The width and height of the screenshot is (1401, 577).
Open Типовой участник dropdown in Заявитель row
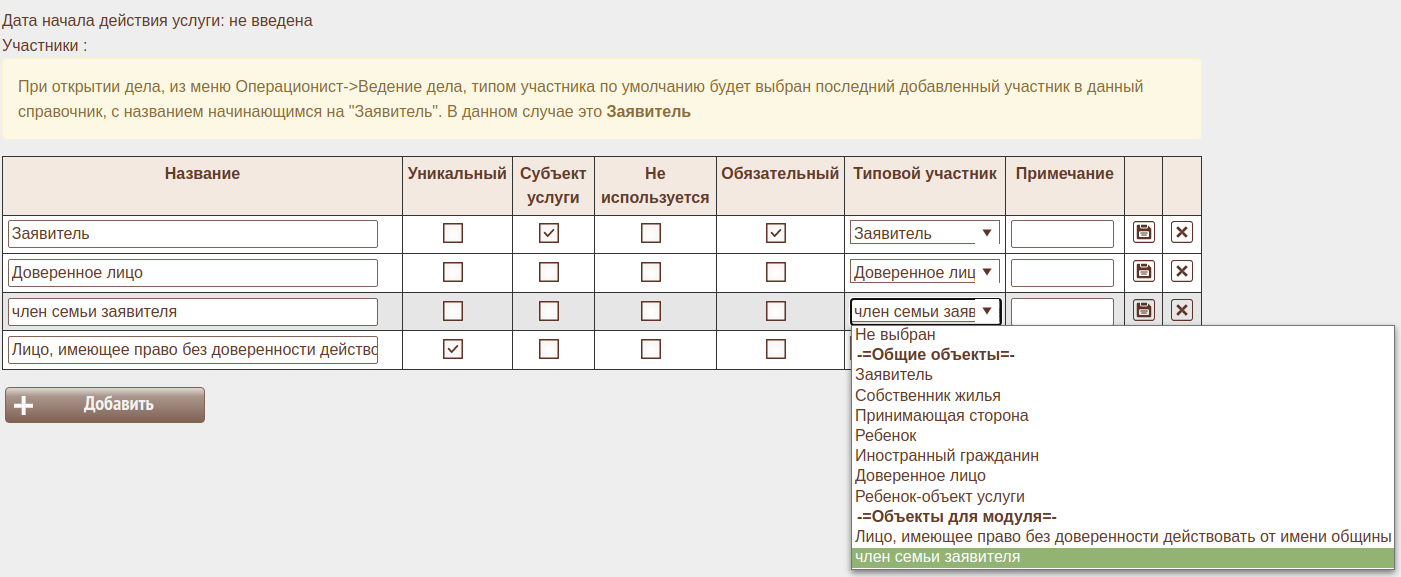point(924,233)
